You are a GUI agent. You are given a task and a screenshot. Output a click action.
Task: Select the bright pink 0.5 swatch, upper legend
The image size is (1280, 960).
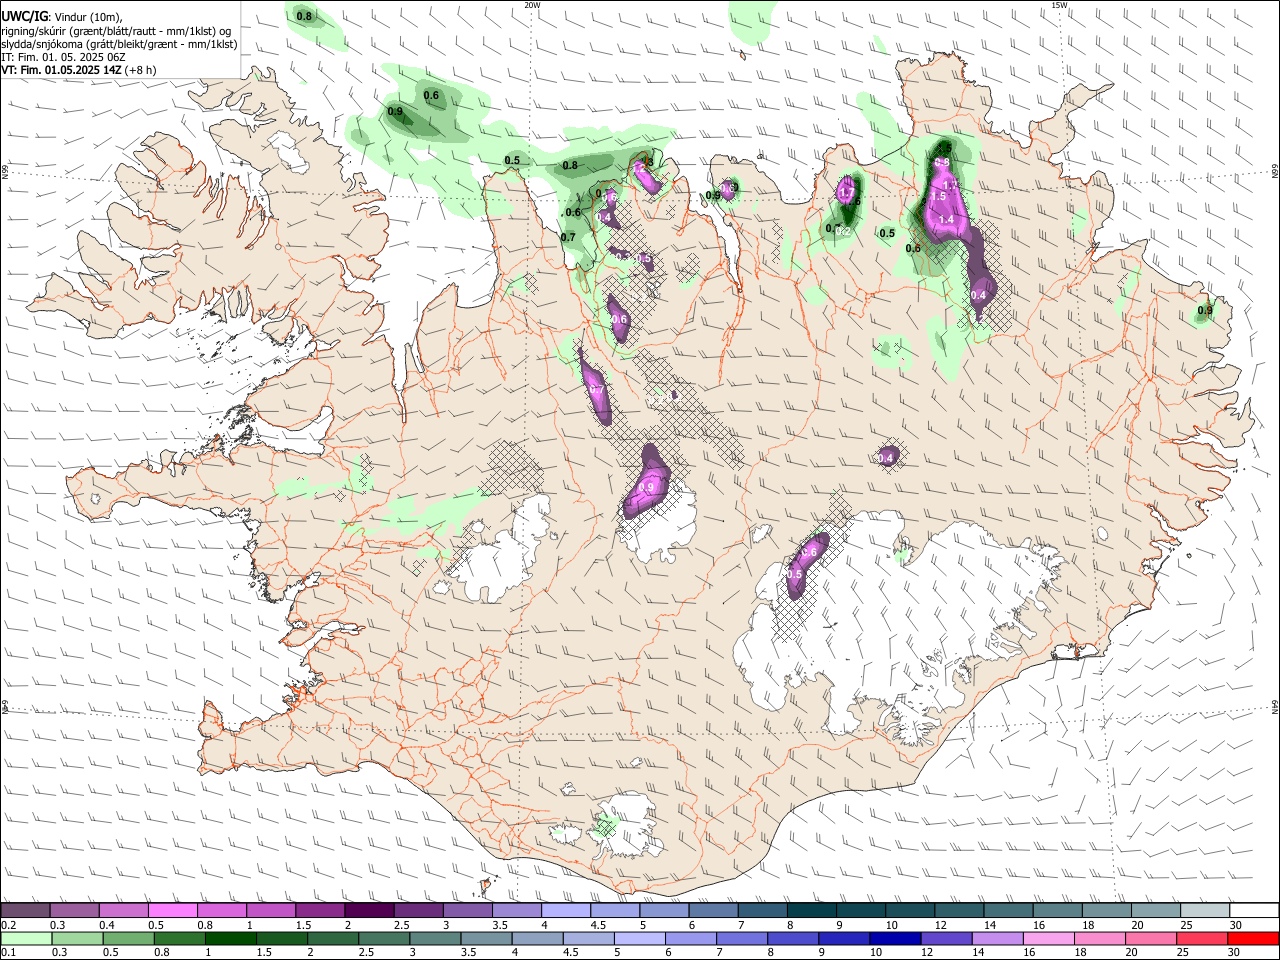click(x=172, y=910)
